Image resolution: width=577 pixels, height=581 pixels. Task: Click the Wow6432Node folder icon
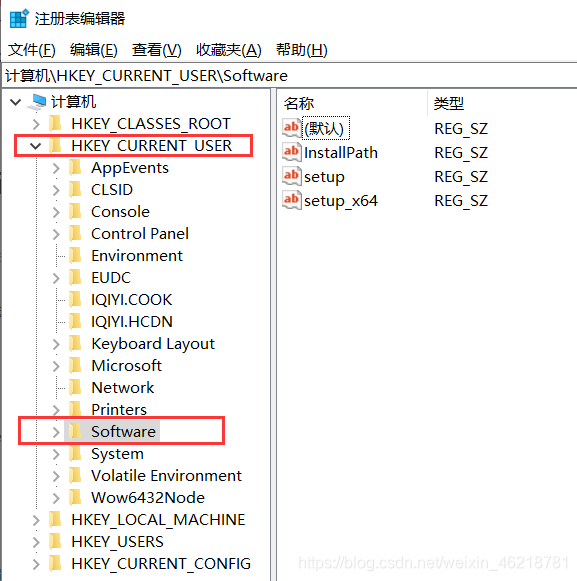coord(75,497)
